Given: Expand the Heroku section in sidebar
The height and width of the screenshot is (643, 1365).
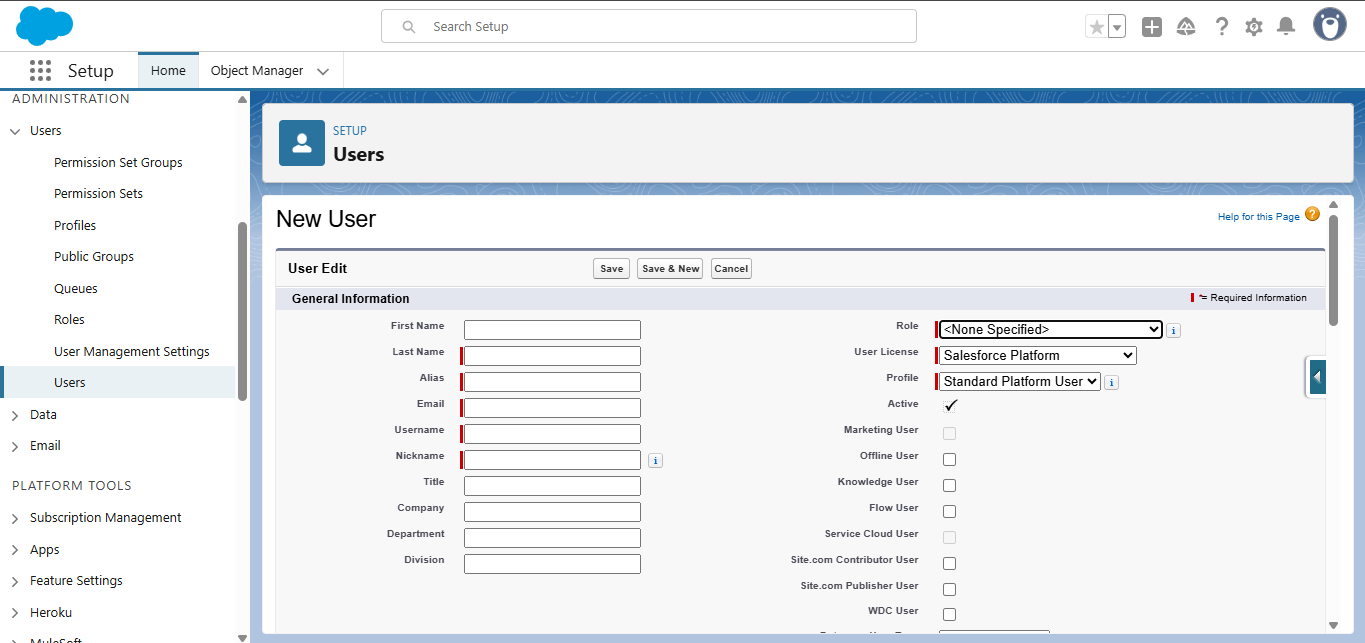Looking at the screenshot, I should [15, 613].
